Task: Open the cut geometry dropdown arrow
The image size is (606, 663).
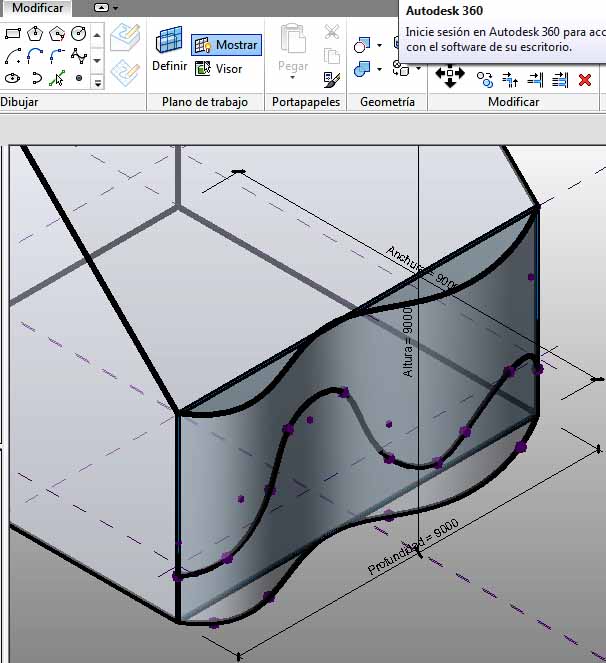Action: (x=379, y=45)
